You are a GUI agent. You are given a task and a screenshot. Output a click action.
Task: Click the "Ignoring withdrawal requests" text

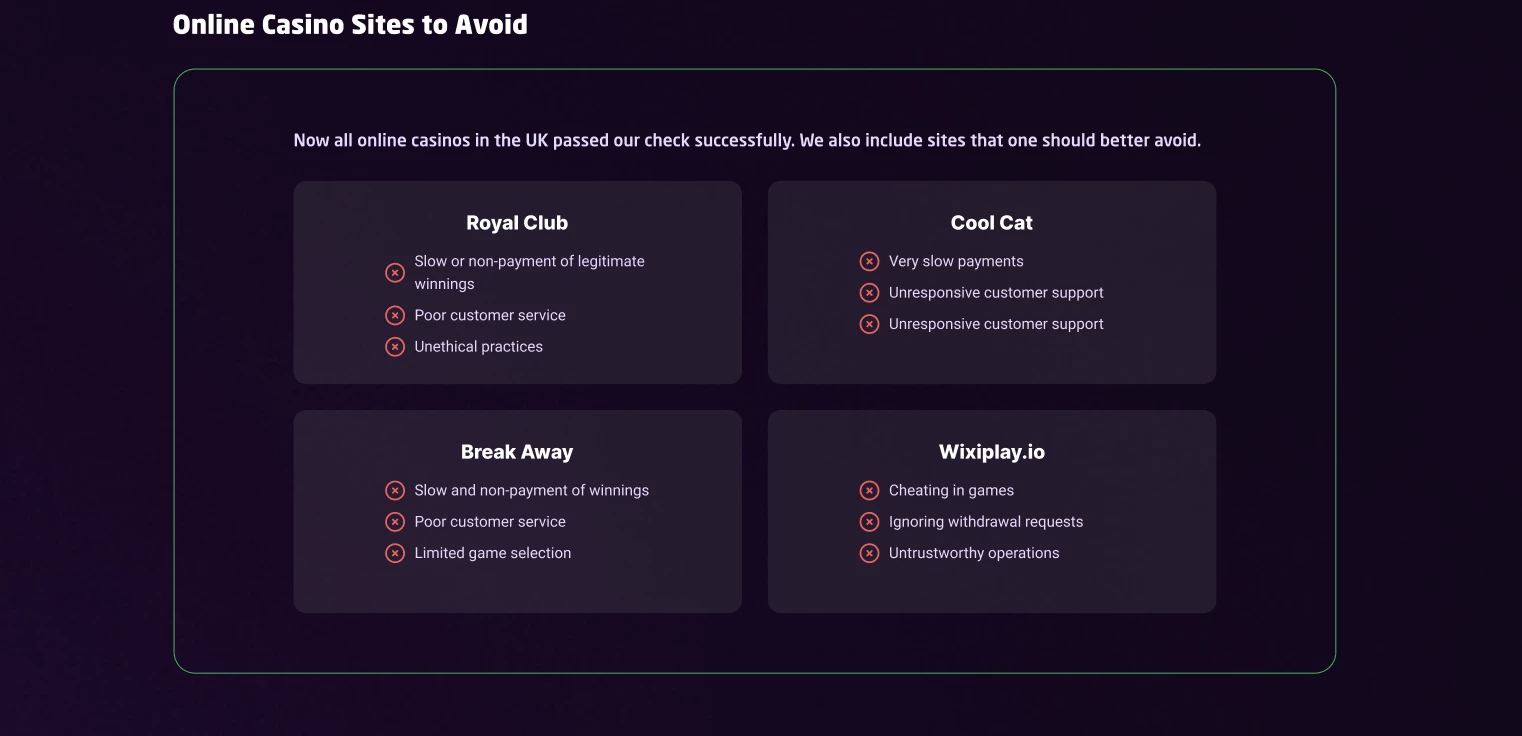click(x=986, y=522)
